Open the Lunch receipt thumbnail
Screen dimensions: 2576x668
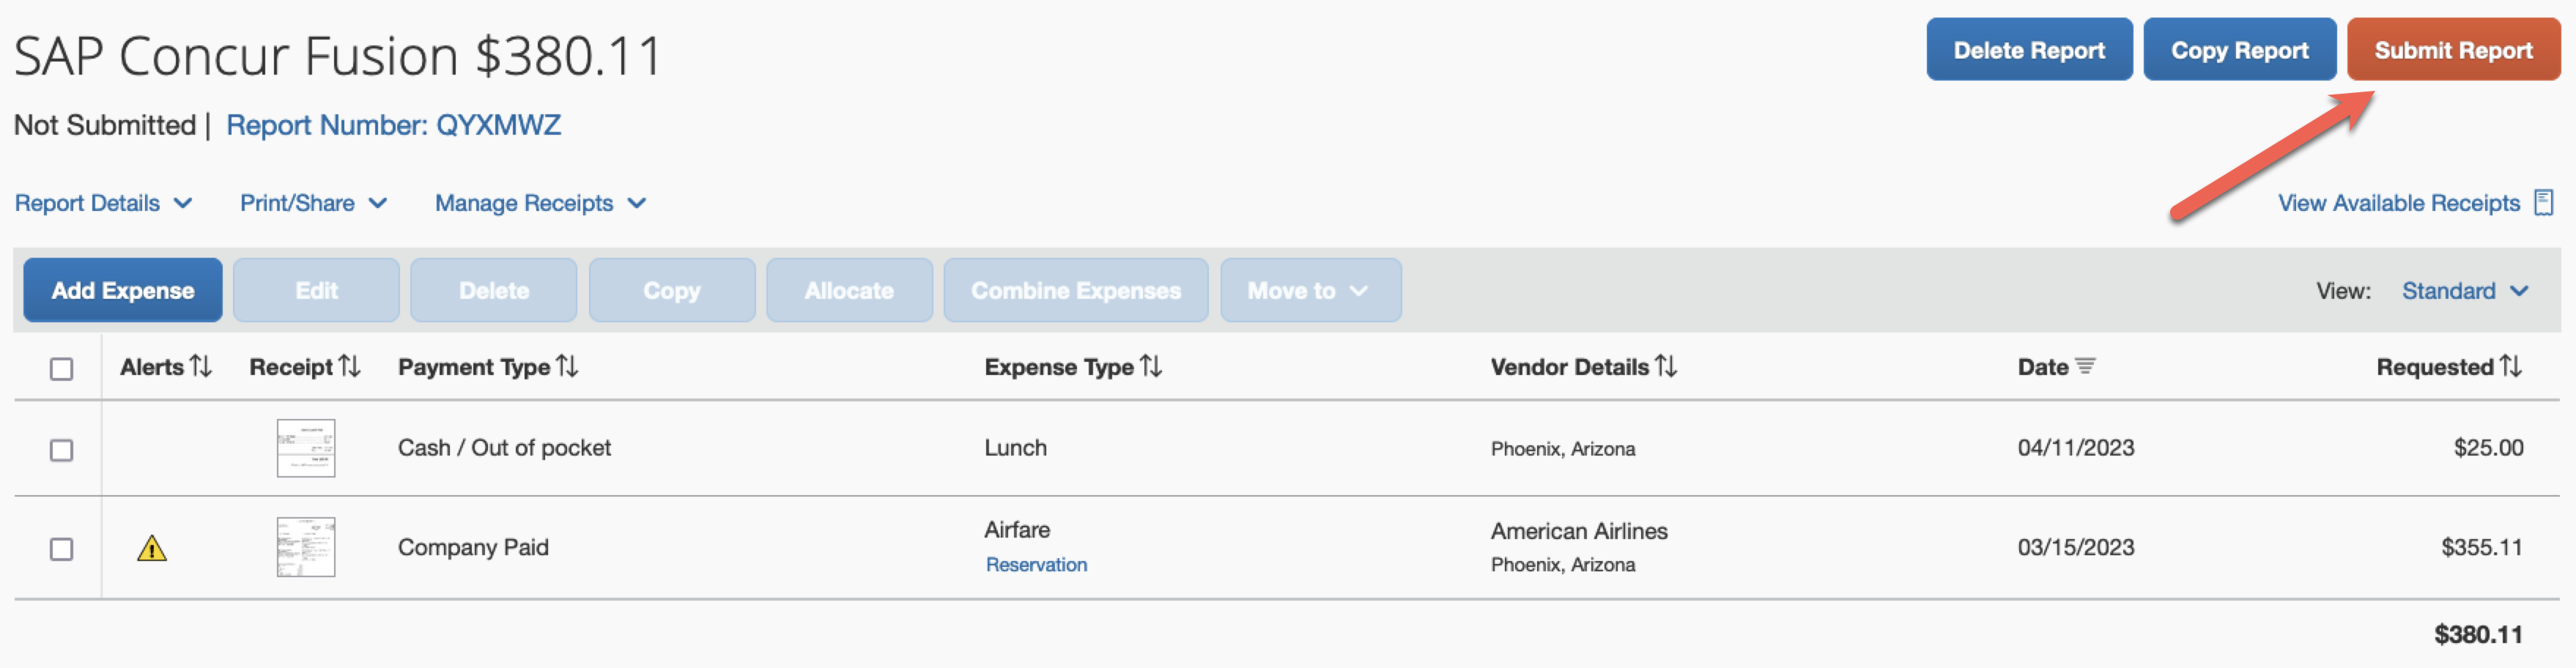tap(306, 448)
